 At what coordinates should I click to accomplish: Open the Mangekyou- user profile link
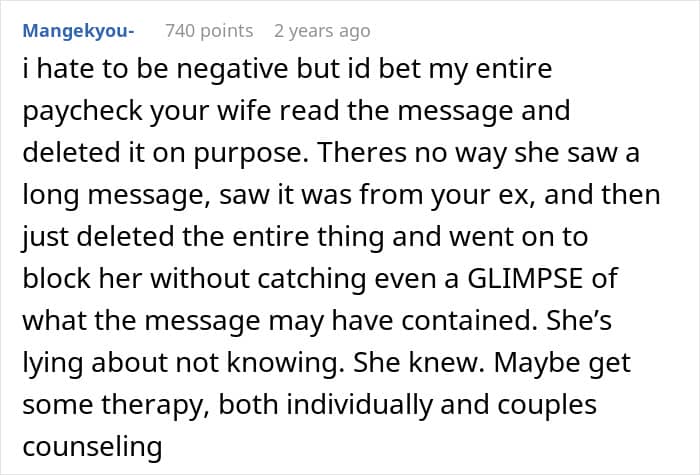coord(79,31)
